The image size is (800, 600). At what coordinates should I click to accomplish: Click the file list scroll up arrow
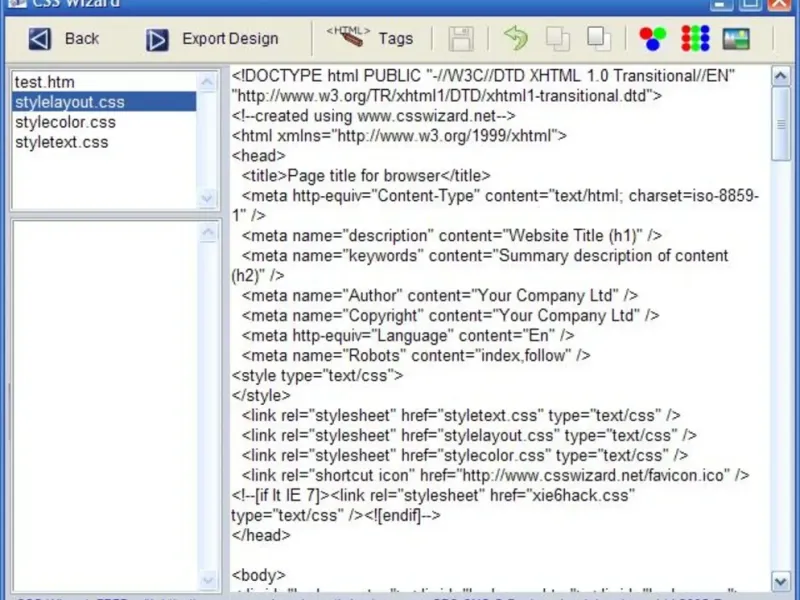(x=207, y=82)
